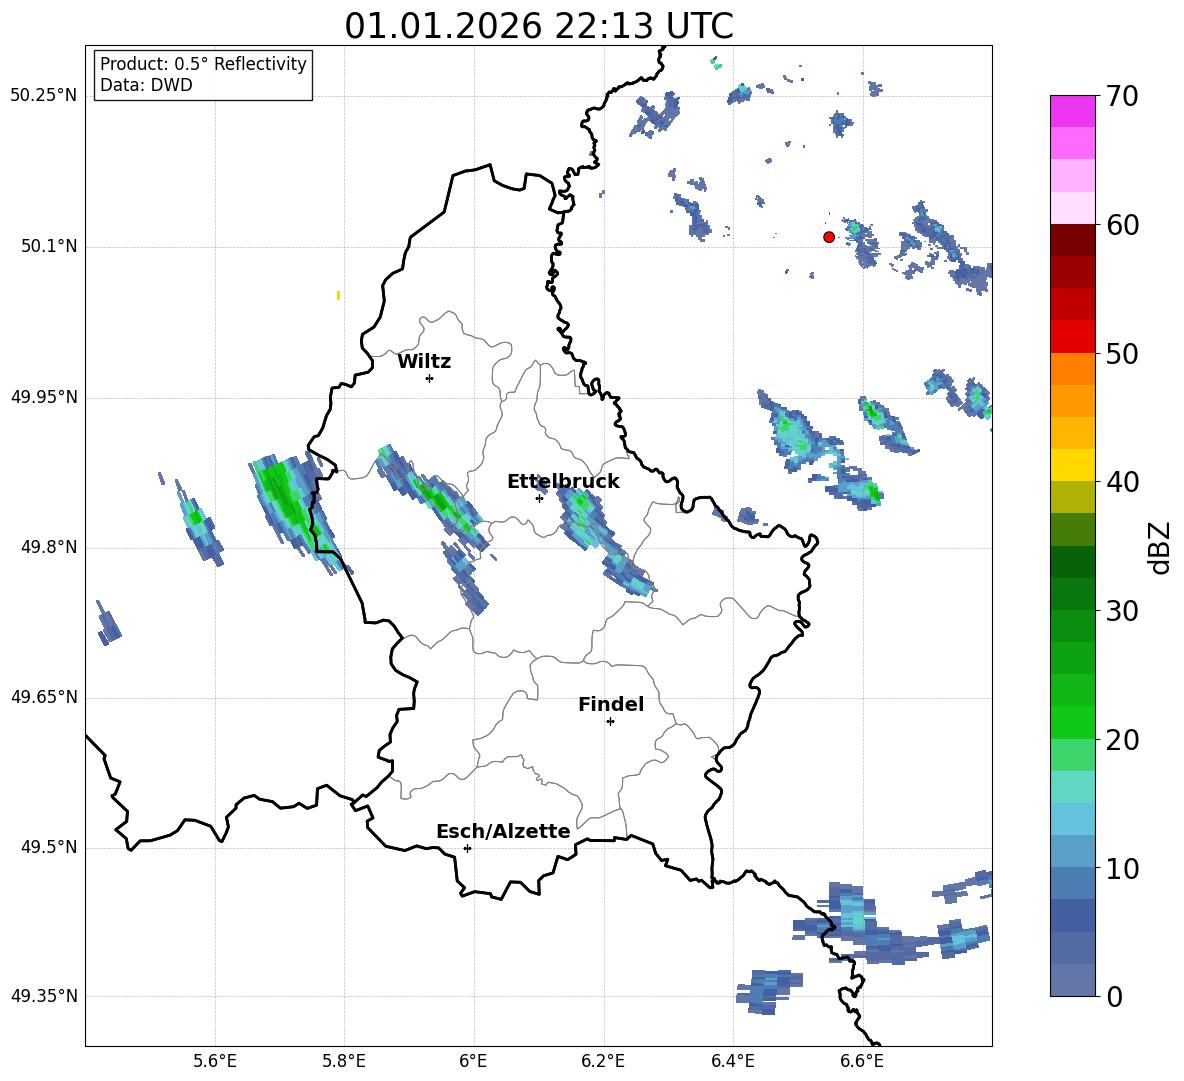1184x1081 pixels.
Task: Click the longitude label 5.8°E
Action: (x=344, y=1061)
